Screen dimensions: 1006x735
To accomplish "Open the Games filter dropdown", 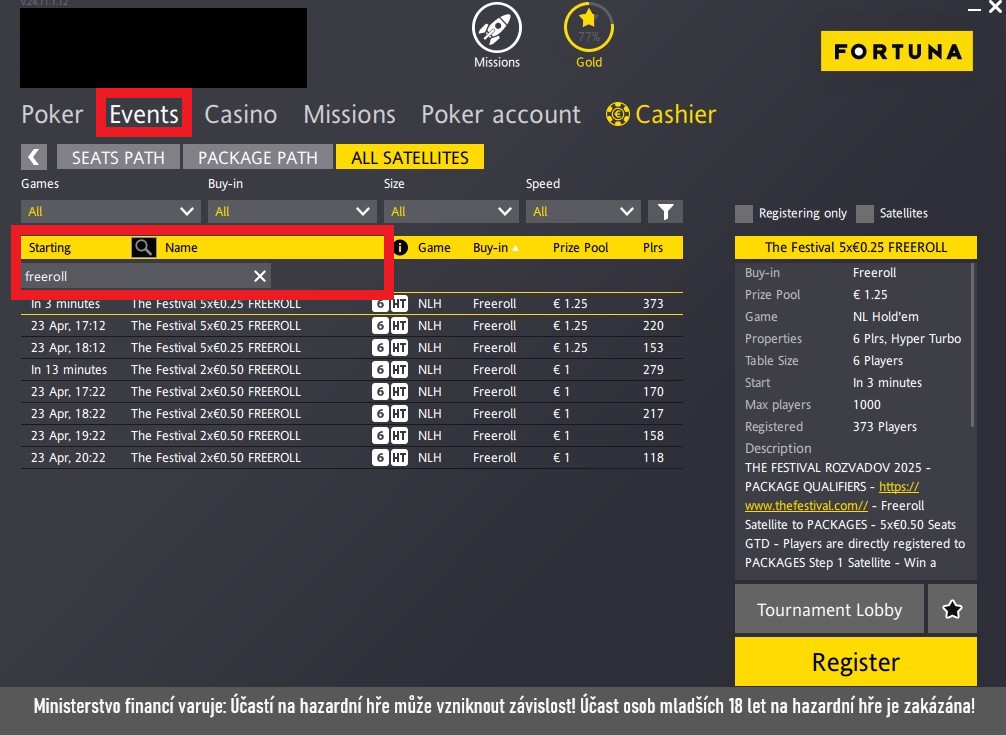I will pos(110,211).
